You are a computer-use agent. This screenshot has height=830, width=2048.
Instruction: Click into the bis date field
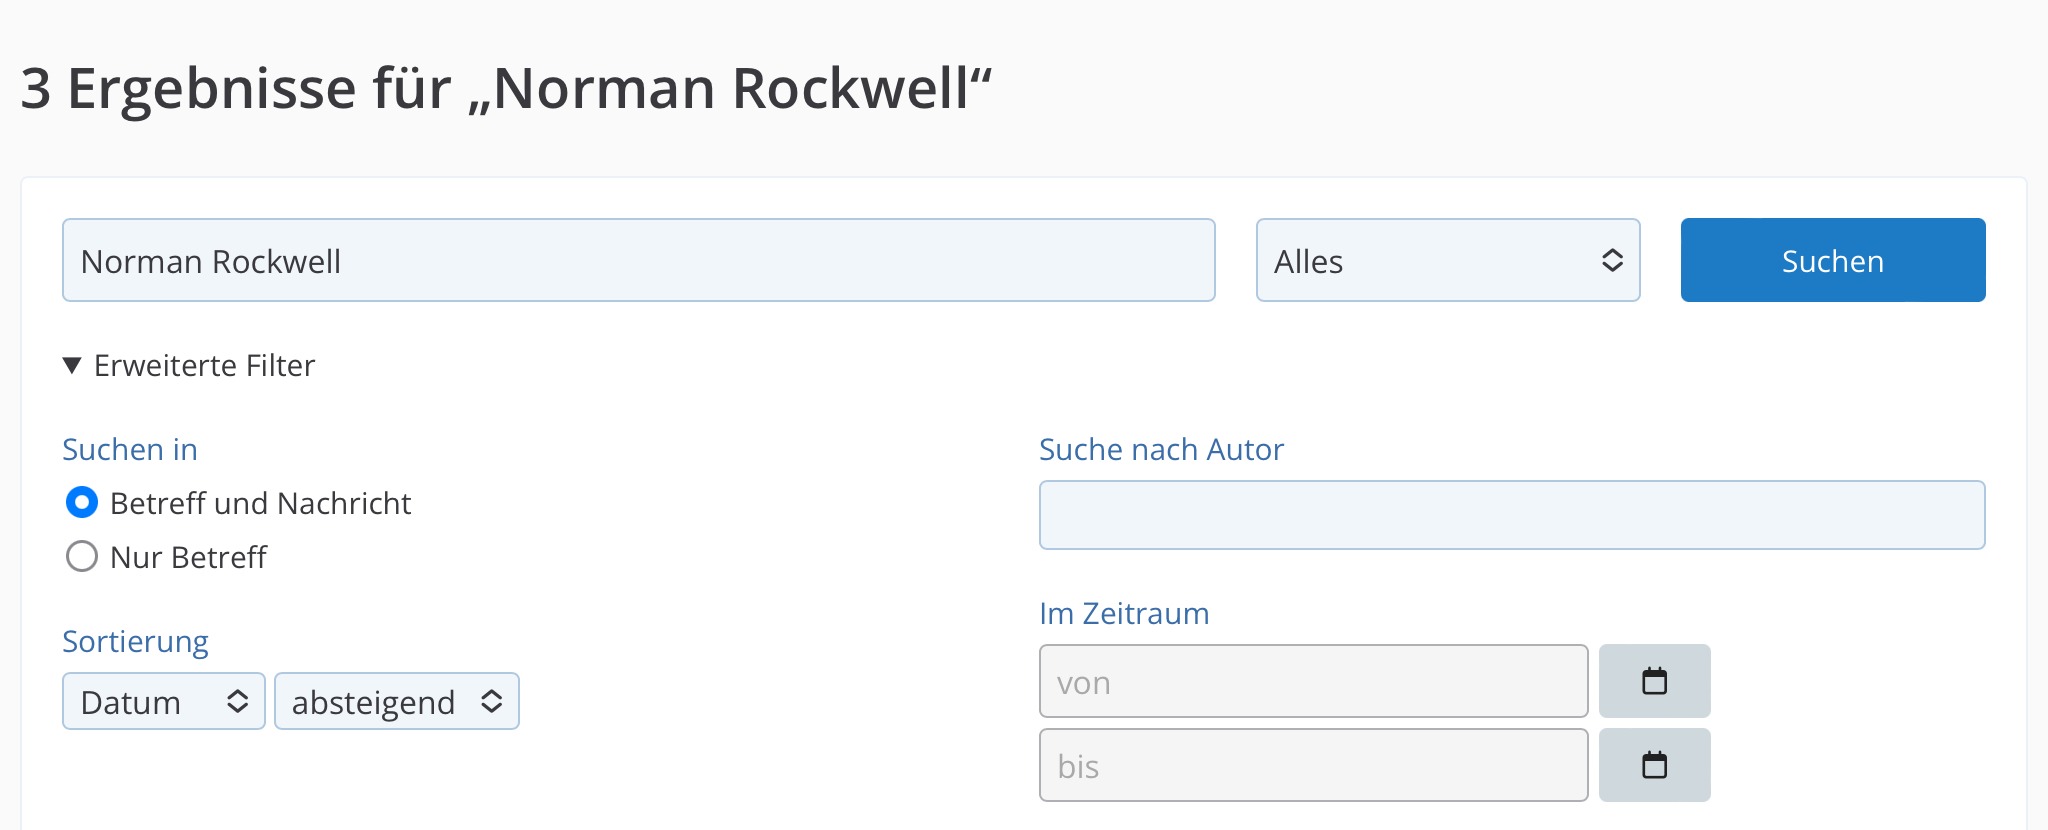coord(1314,765)
